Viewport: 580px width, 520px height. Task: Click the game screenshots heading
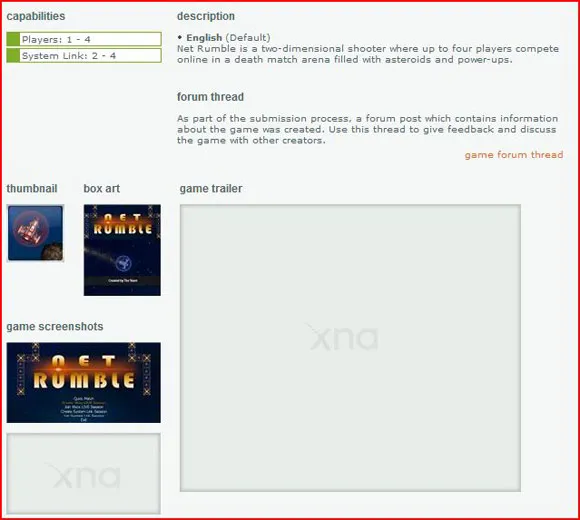(55, 327)
